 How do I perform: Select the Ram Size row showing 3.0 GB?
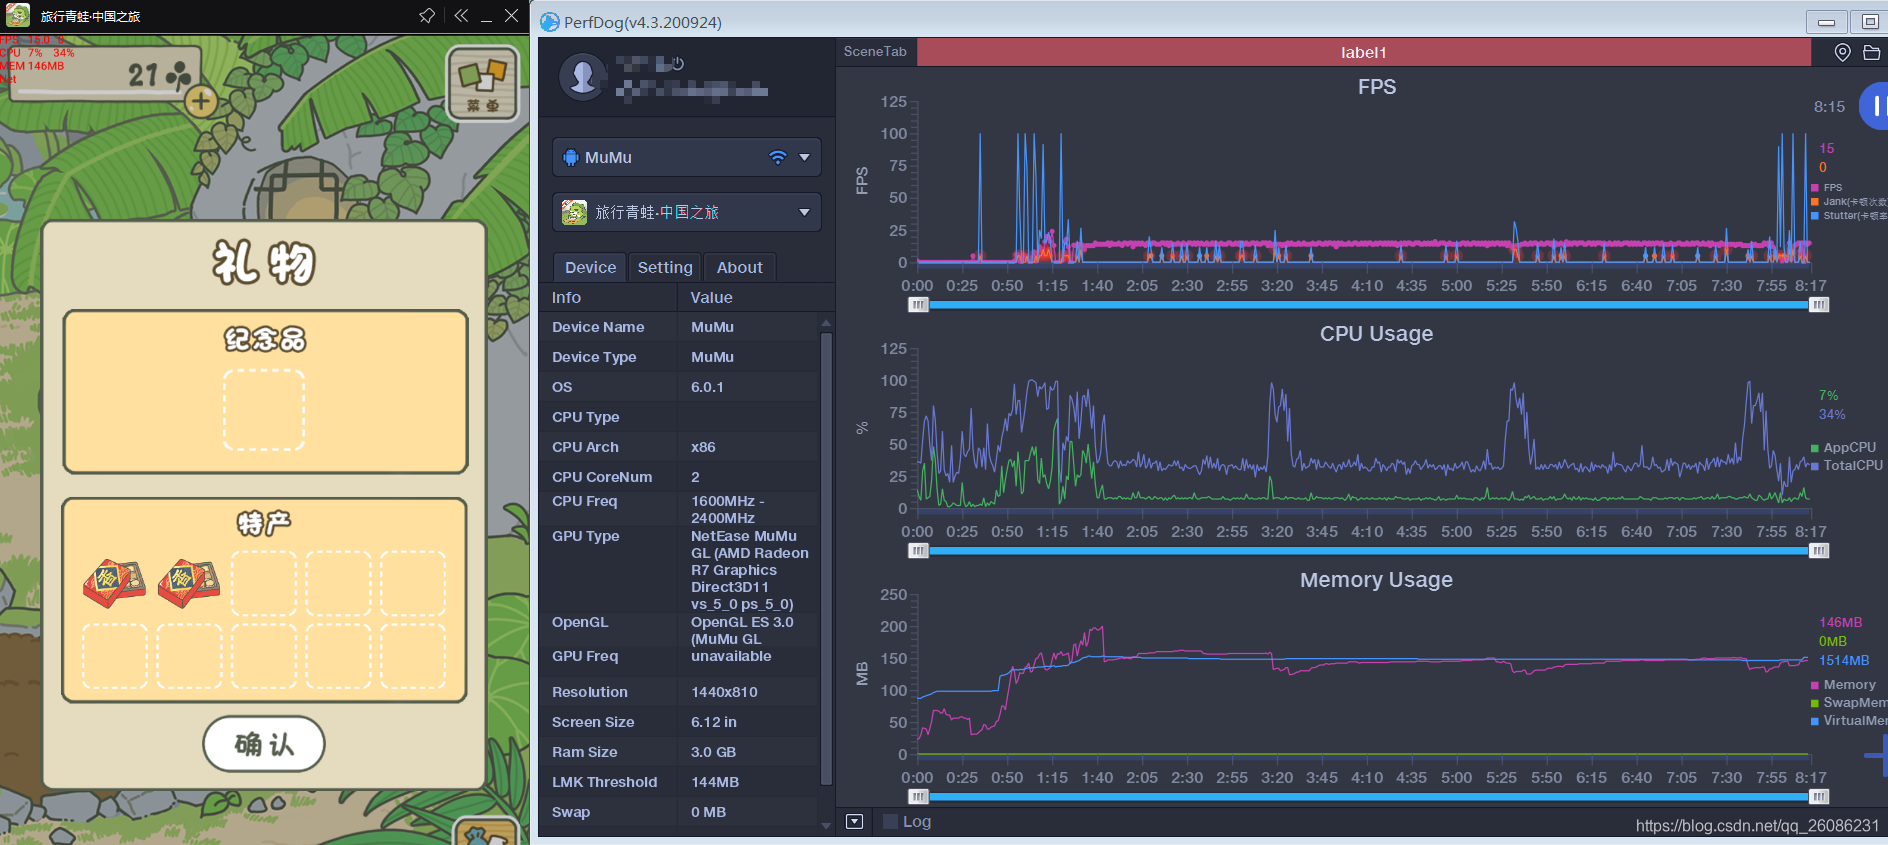click(x=679, y=752)
